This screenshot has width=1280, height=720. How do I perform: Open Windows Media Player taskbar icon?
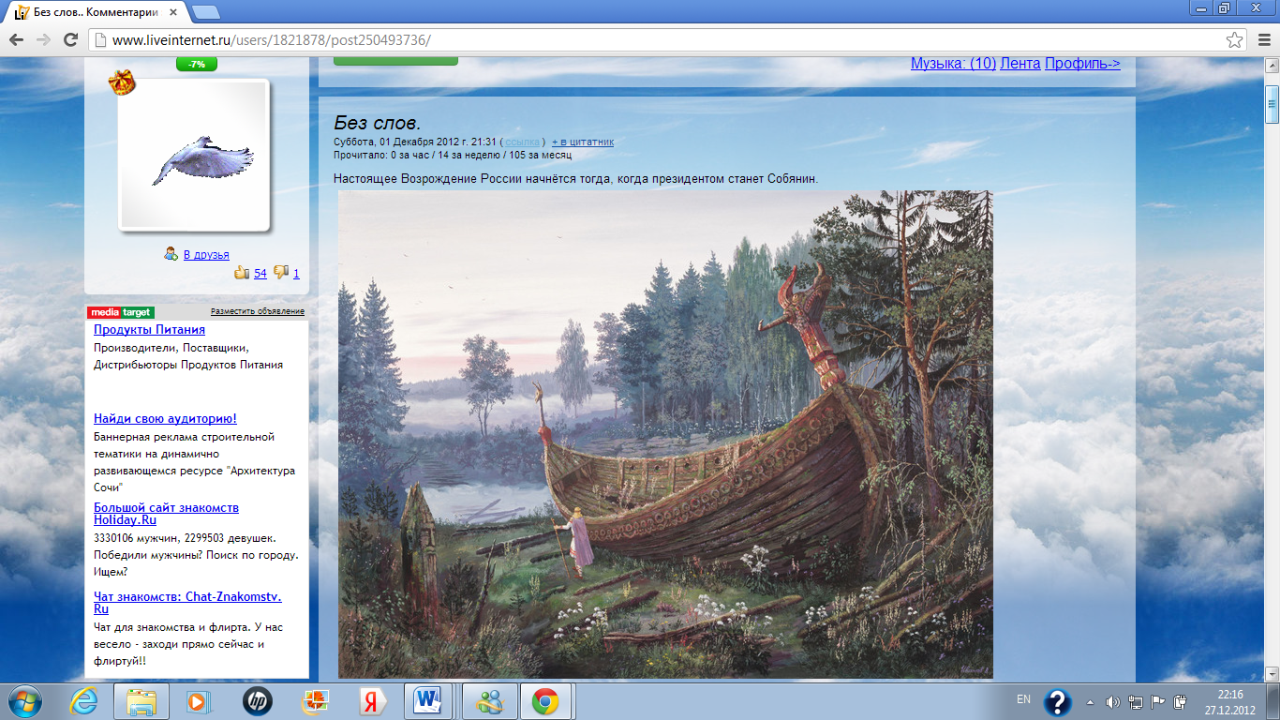pos(197,702)
